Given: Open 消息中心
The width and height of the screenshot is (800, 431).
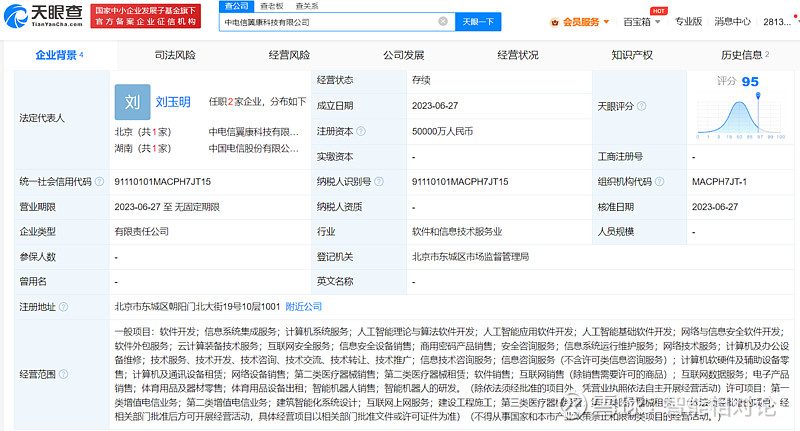Looking at the screenshot, I should point(732,21).
